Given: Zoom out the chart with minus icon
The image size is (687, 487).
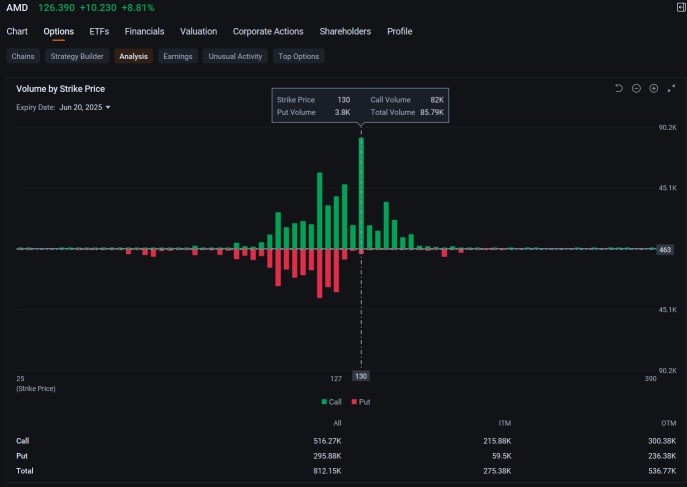Looking at the screenshot, I should point(636,88).
